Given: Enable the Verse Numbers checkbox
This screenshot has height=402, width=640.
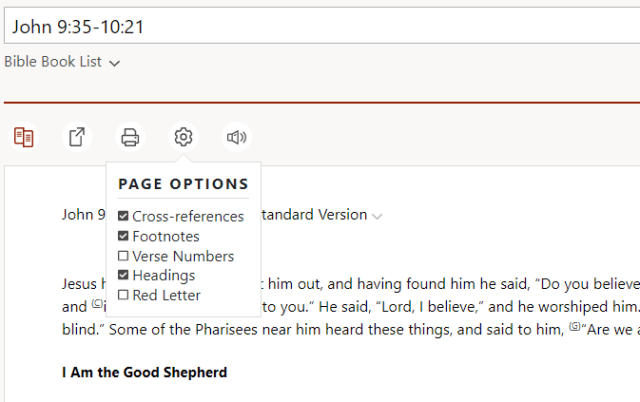Looking at the screenshot, I should [123, 256].
